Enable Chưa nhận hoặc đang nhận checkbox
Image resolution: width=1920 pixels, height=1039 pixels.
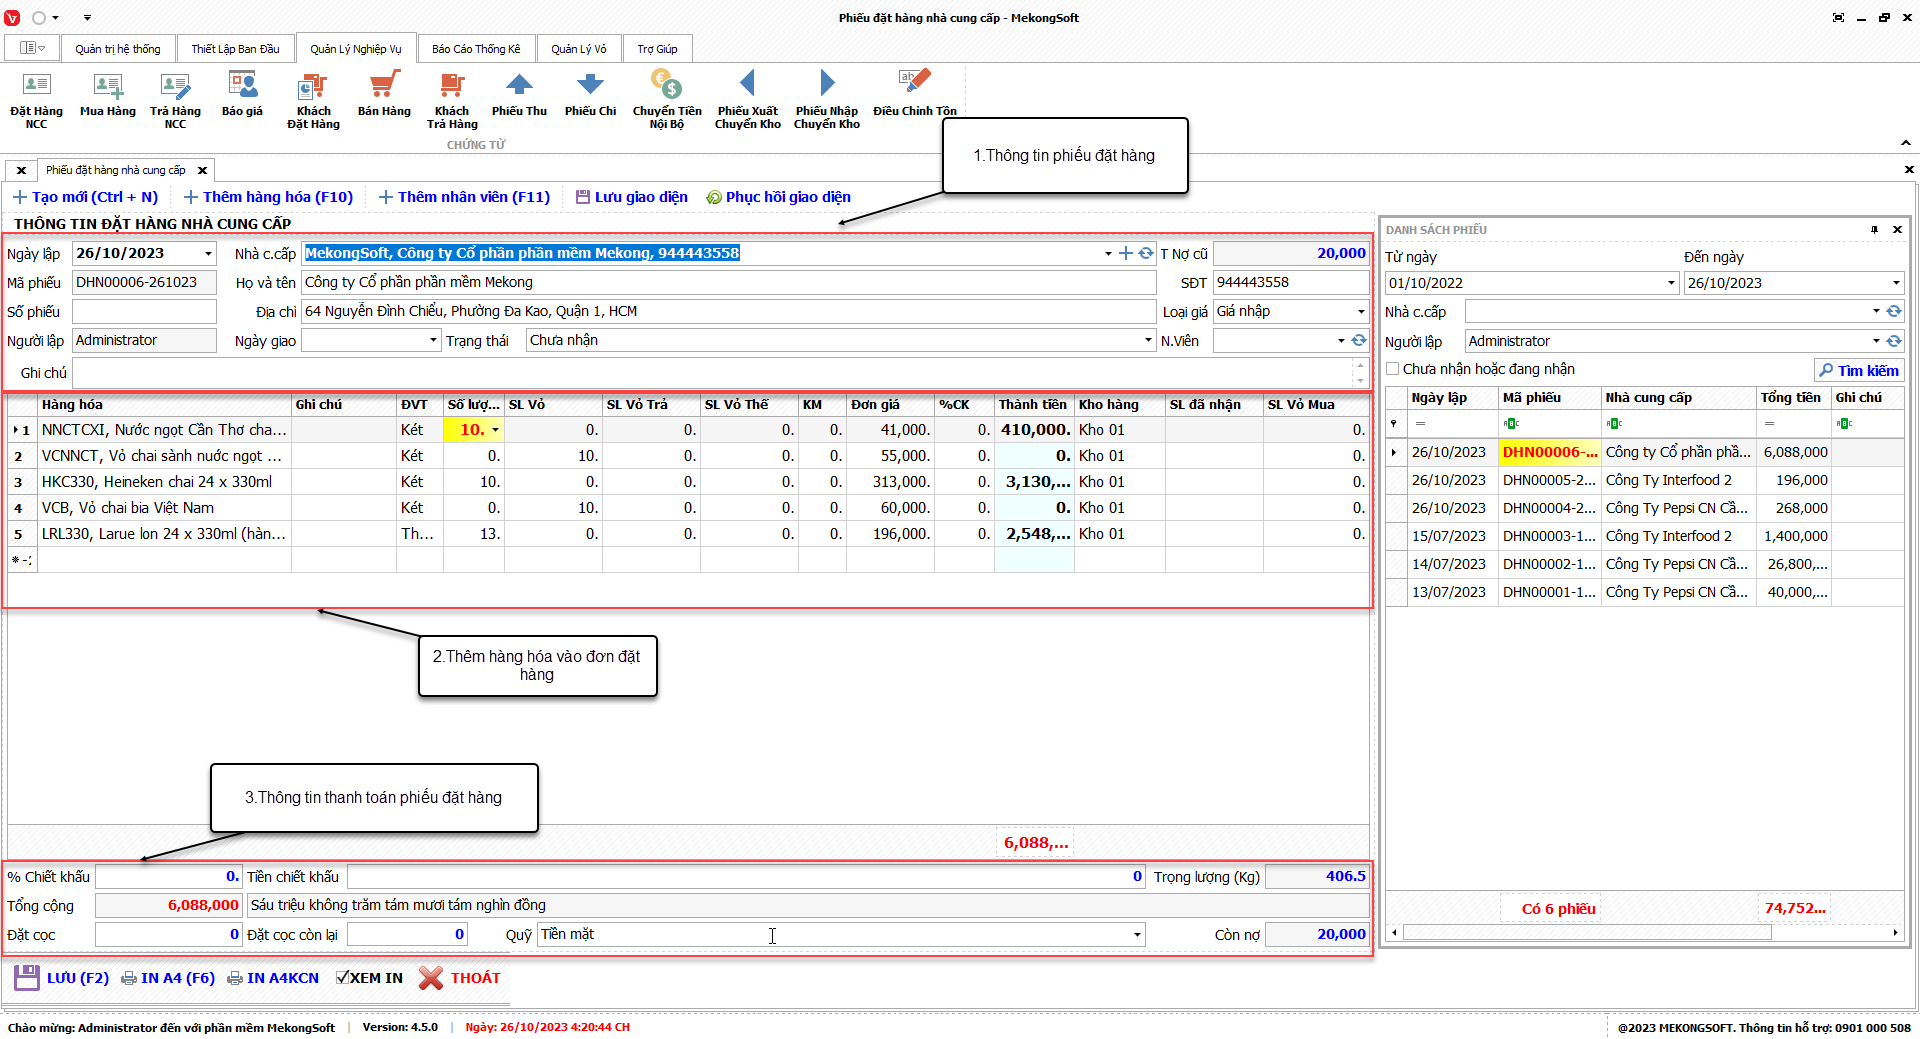[1393, 369]
